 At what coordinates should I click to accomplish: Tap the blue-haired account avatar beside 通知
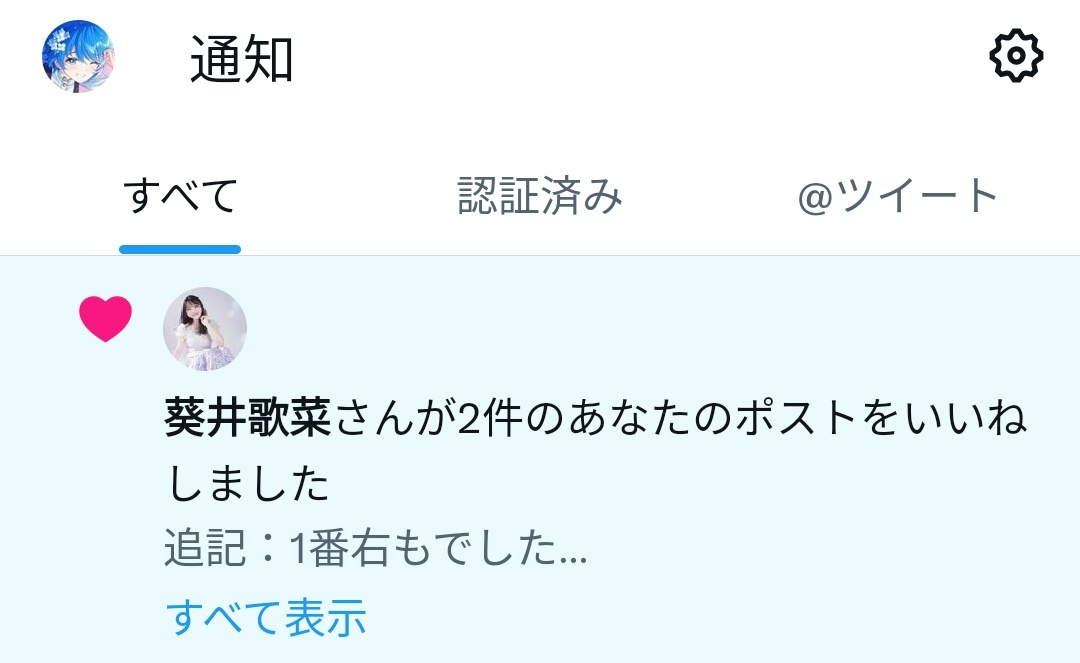(x=78, y=56)
